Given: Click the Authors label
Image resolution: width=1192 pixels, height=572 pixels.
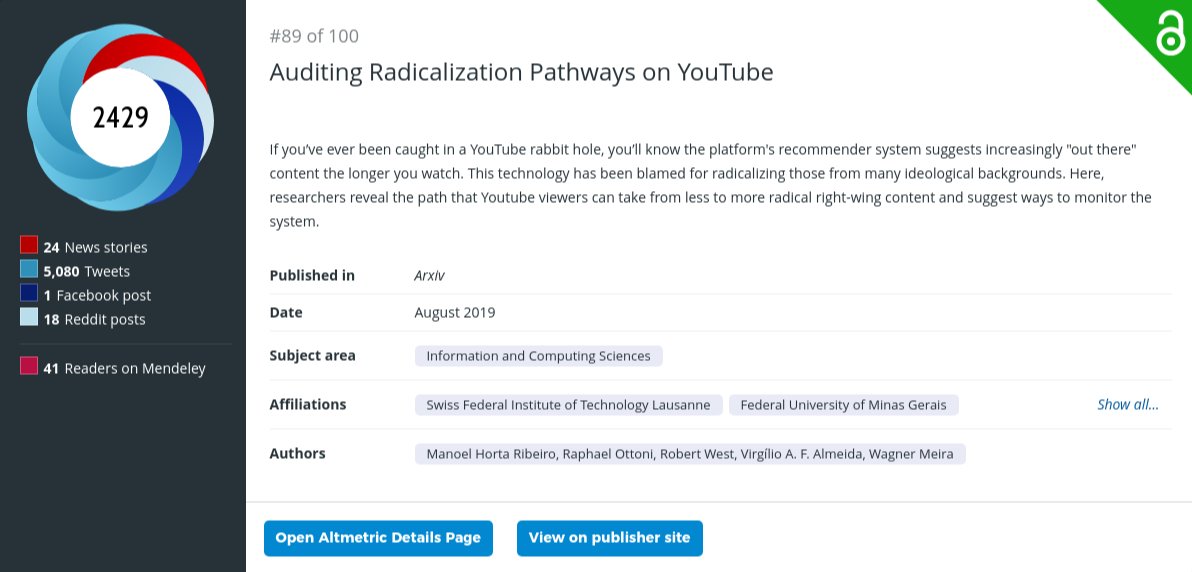Looking at the screenshot, I should click(297, 453).
